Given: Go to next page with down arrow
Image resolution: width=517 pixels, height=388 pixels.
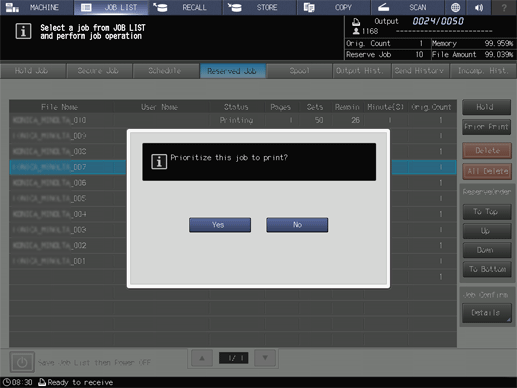Looking at the screenshot, I should click(x=265, y=358).
